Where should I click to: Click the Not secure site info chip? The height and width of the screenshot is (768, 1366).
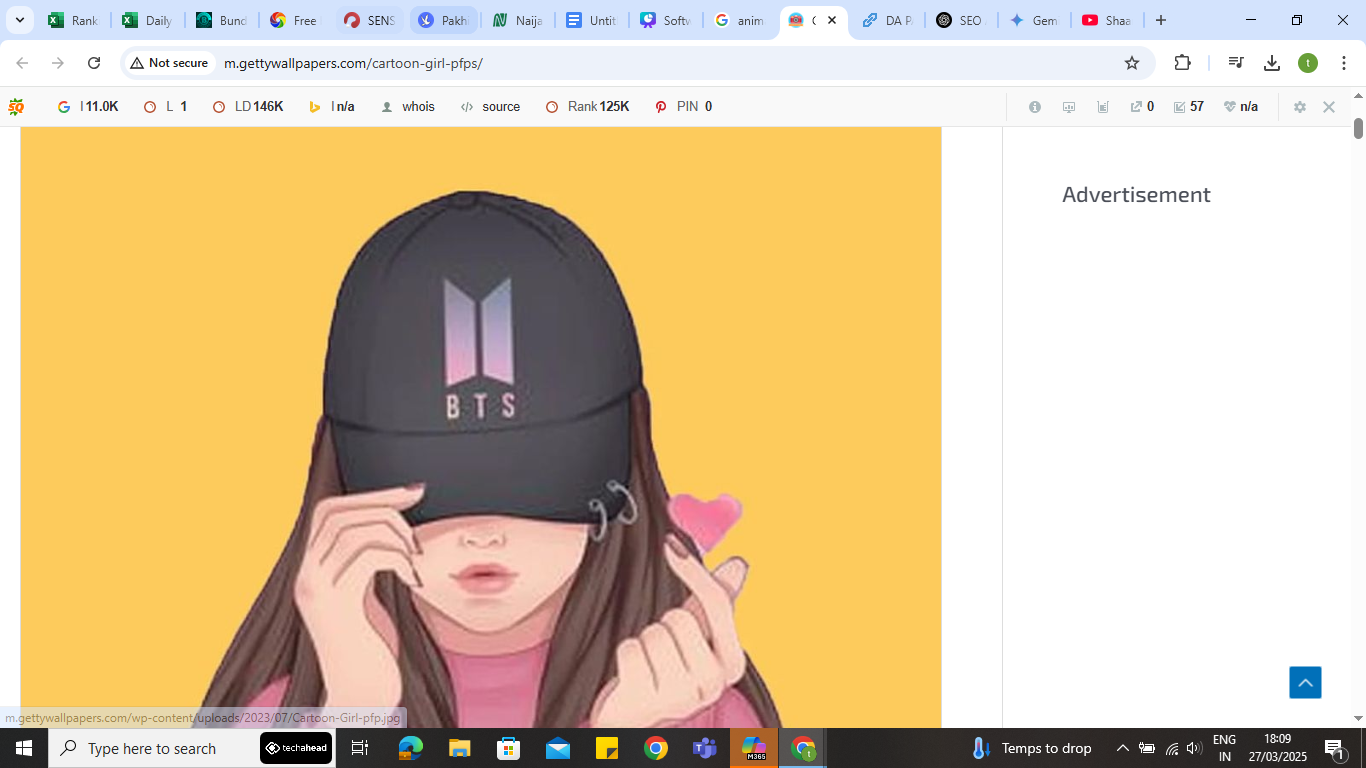pyautogui.click(x=169, y=63)
